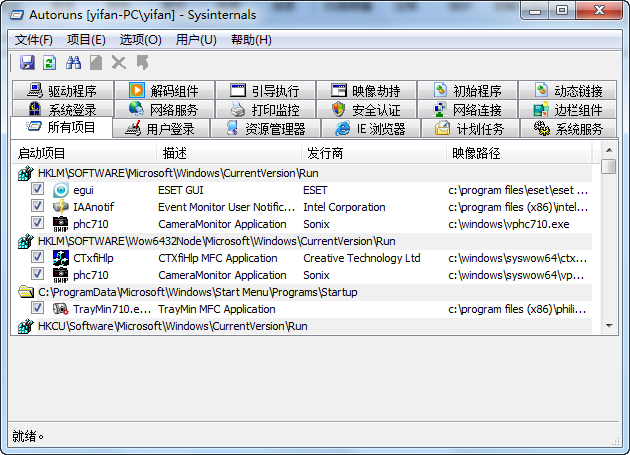The height and width of the screenshot is (455, 630).
Task: Click the vertical scrollbar thumb
Action: click(609, 166)
